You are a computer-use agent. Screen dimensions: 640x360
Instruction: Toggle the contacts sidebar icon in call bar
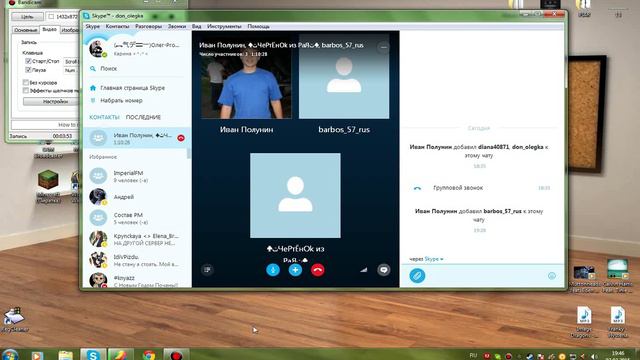point(207,269)
